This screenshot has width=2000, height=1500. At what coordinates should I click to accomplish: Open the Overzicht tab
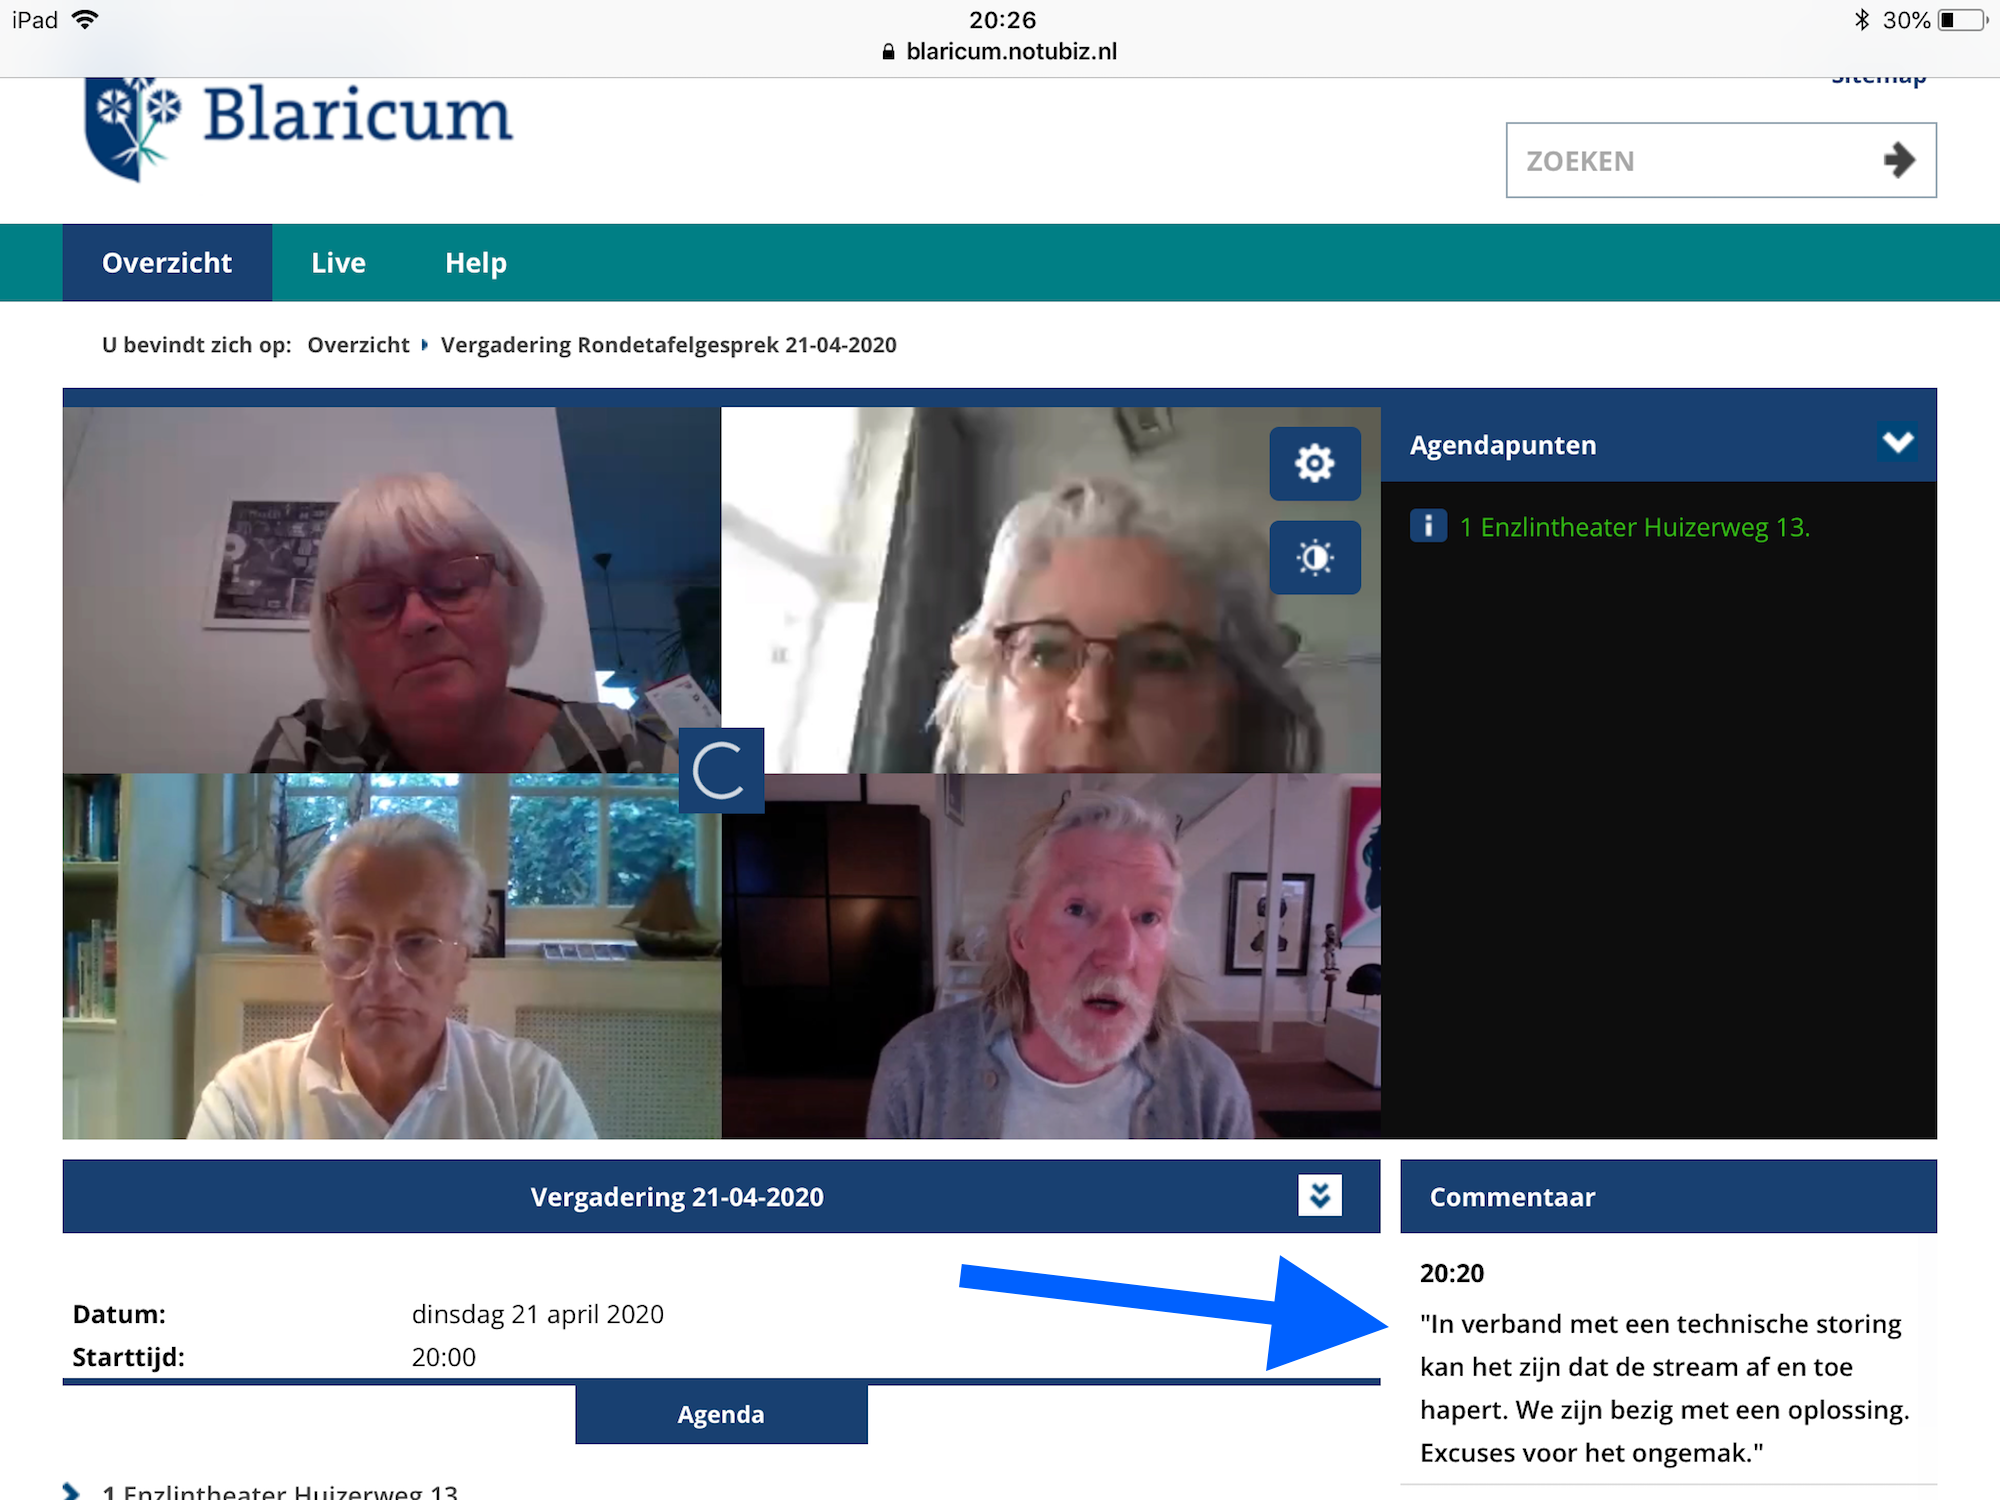(x=167, y=263)
